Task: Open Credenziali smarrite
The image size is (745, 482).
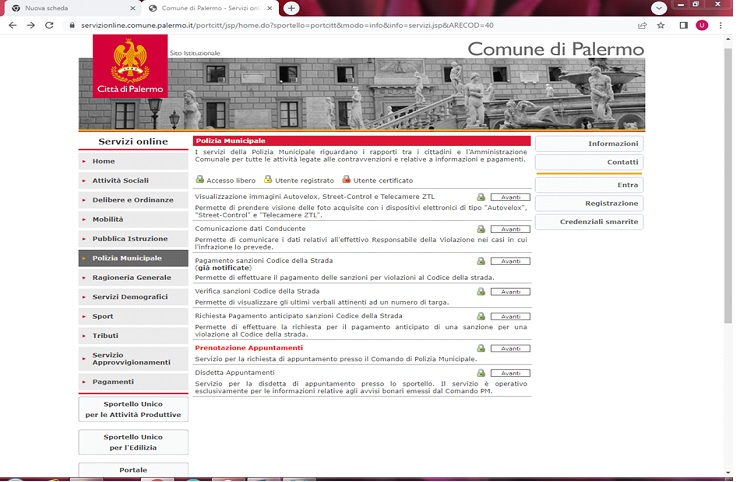Action: click(x=589, y=222)
